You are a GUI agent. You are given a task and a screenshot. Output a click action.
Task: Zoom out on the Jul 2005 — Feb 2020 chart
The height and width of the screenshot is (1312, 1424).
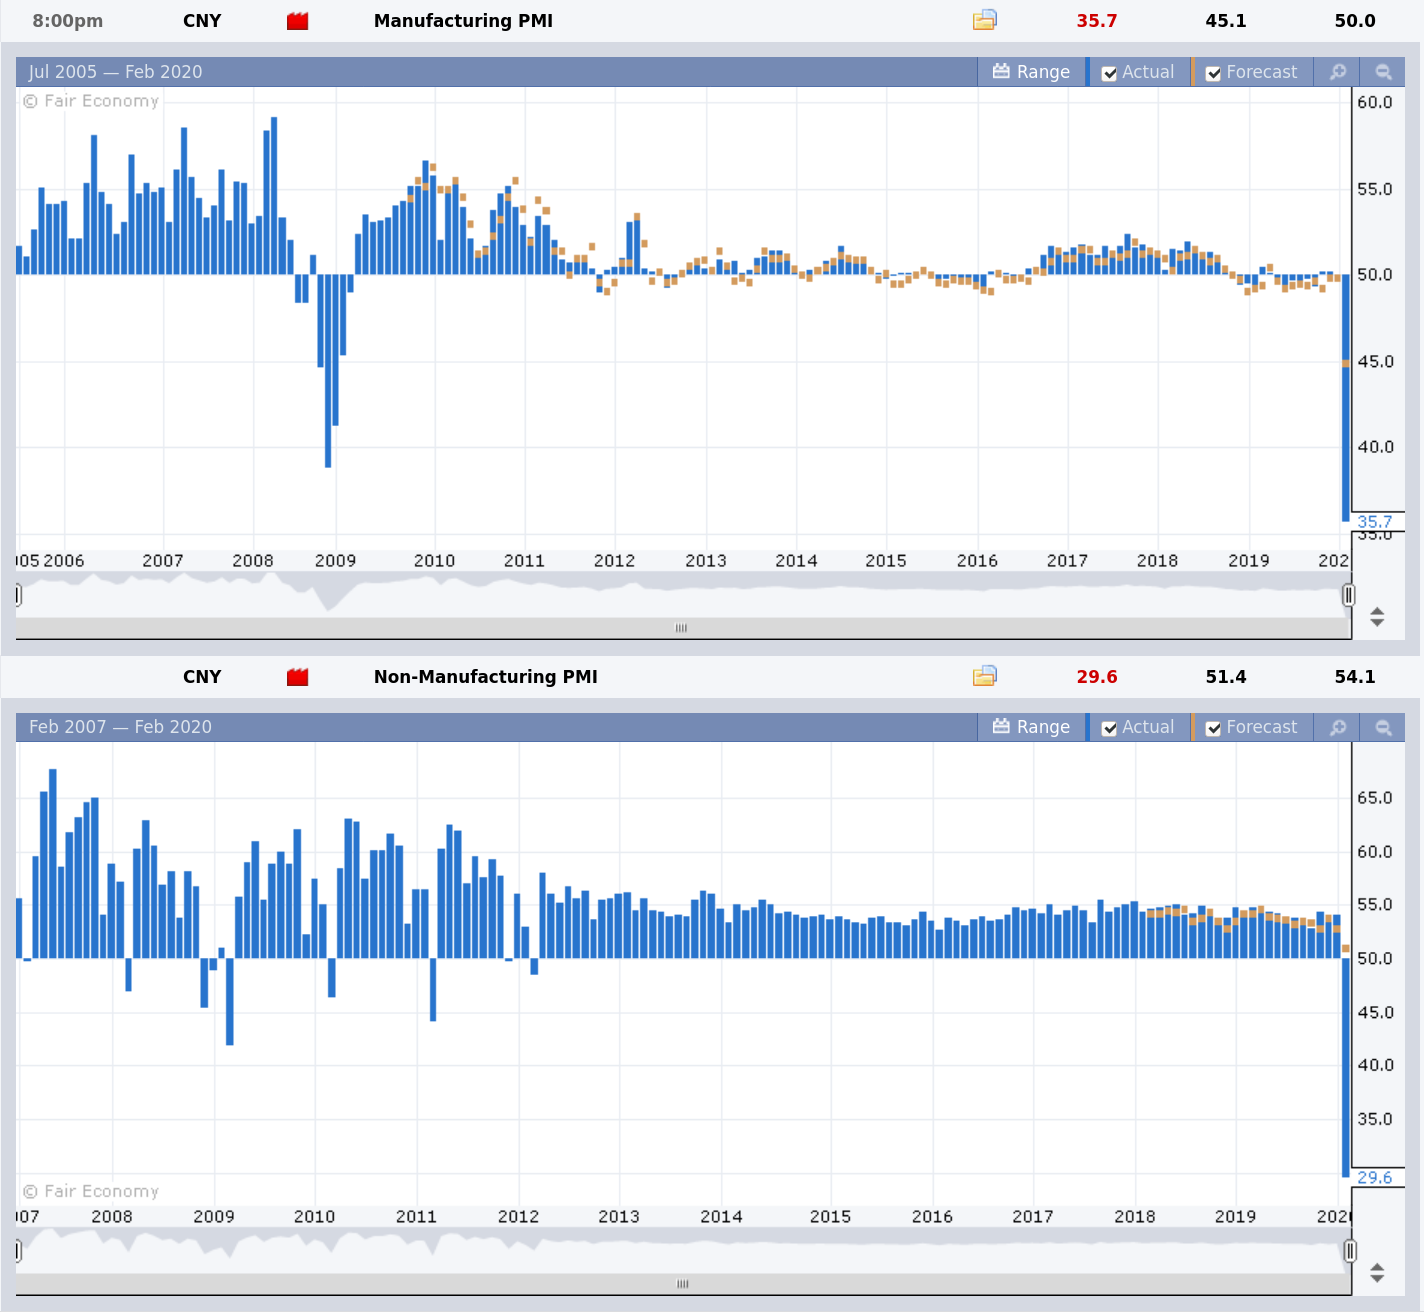pos(1384,72)
